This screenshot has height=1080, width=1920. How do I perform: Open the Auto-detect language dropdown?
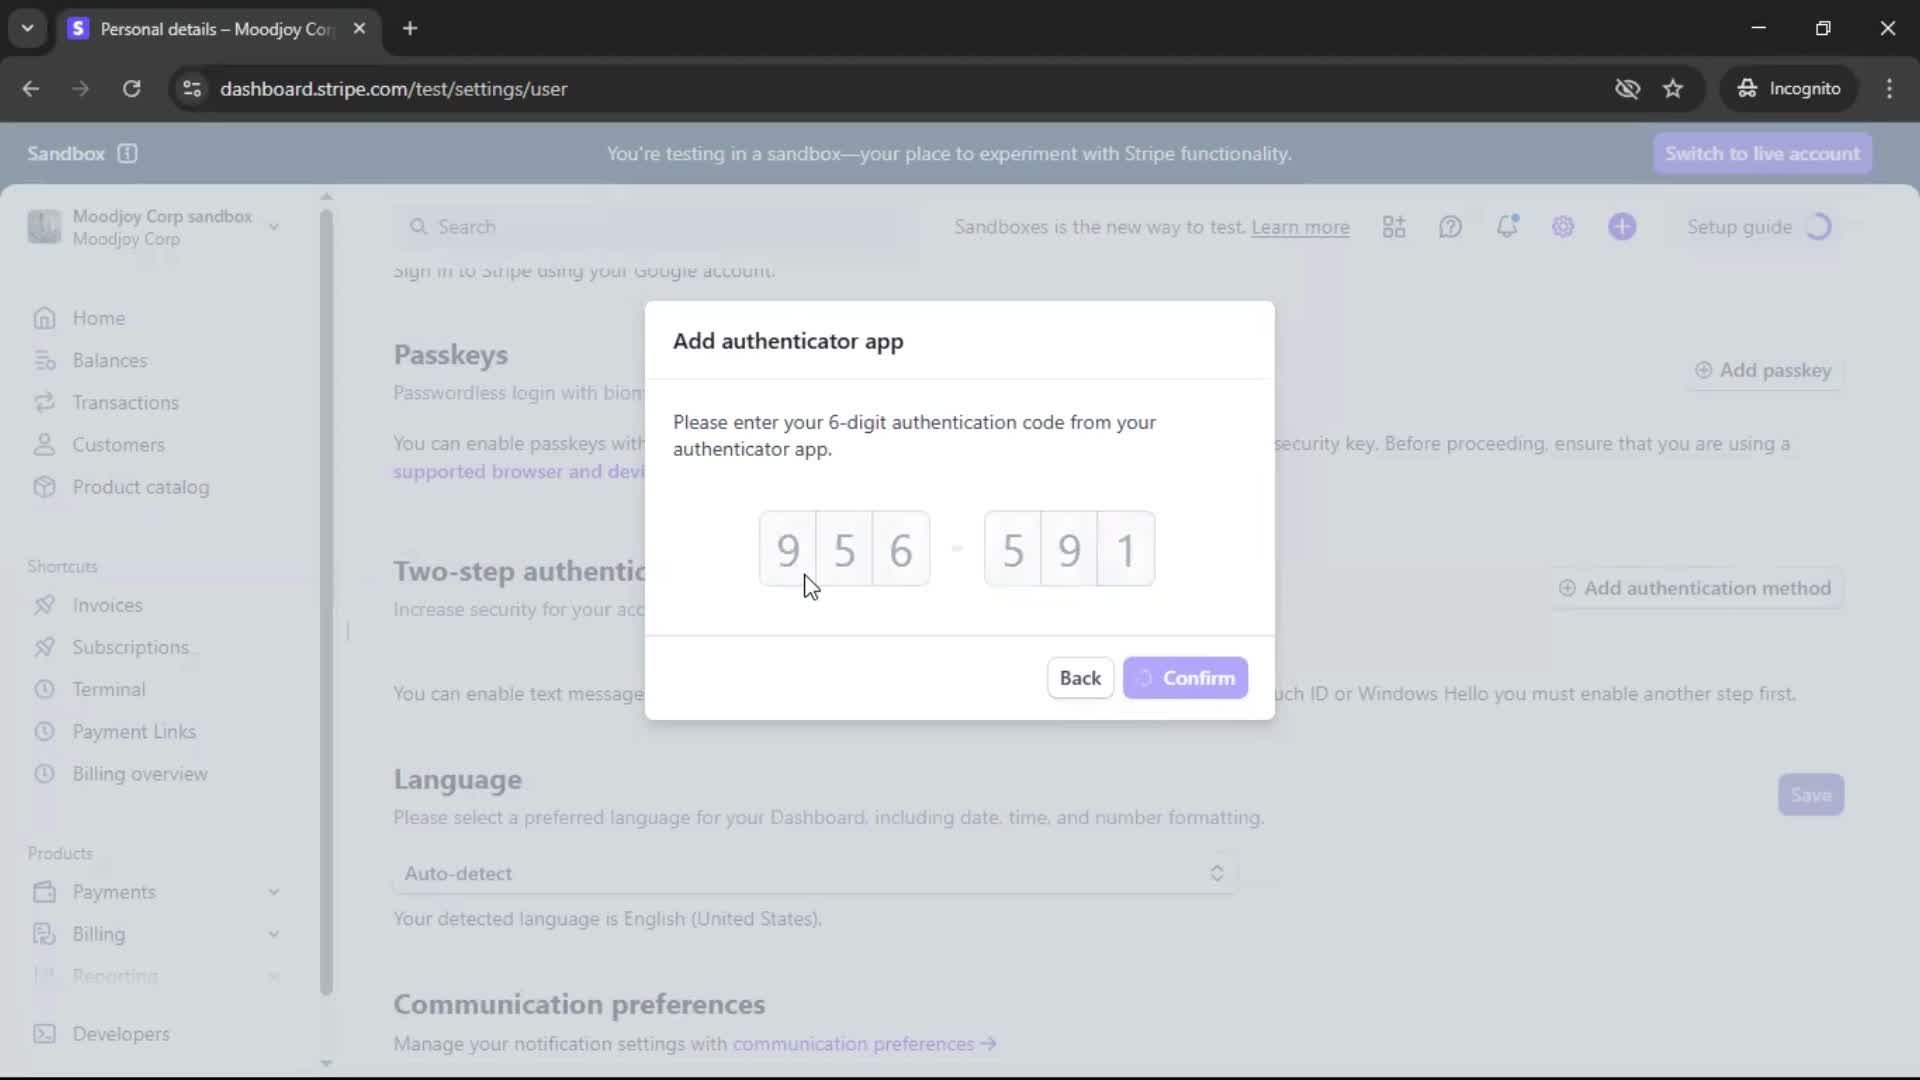[814, 873]
